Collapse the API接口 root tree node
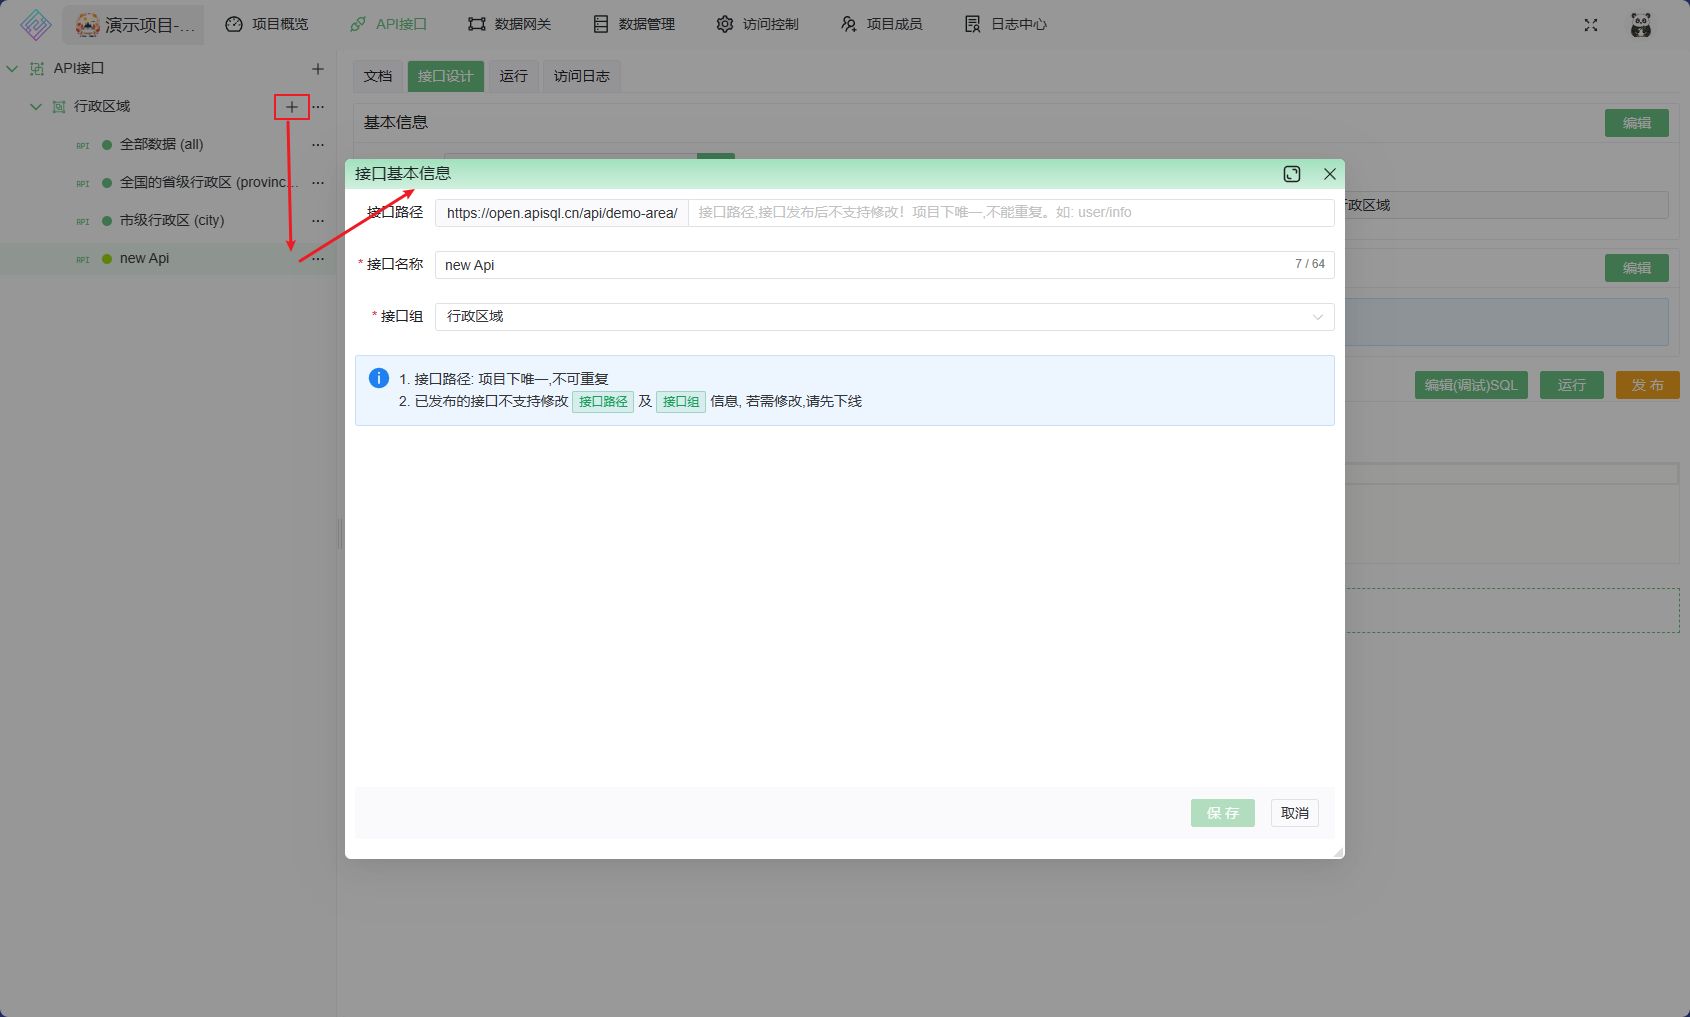 [12, 69]
